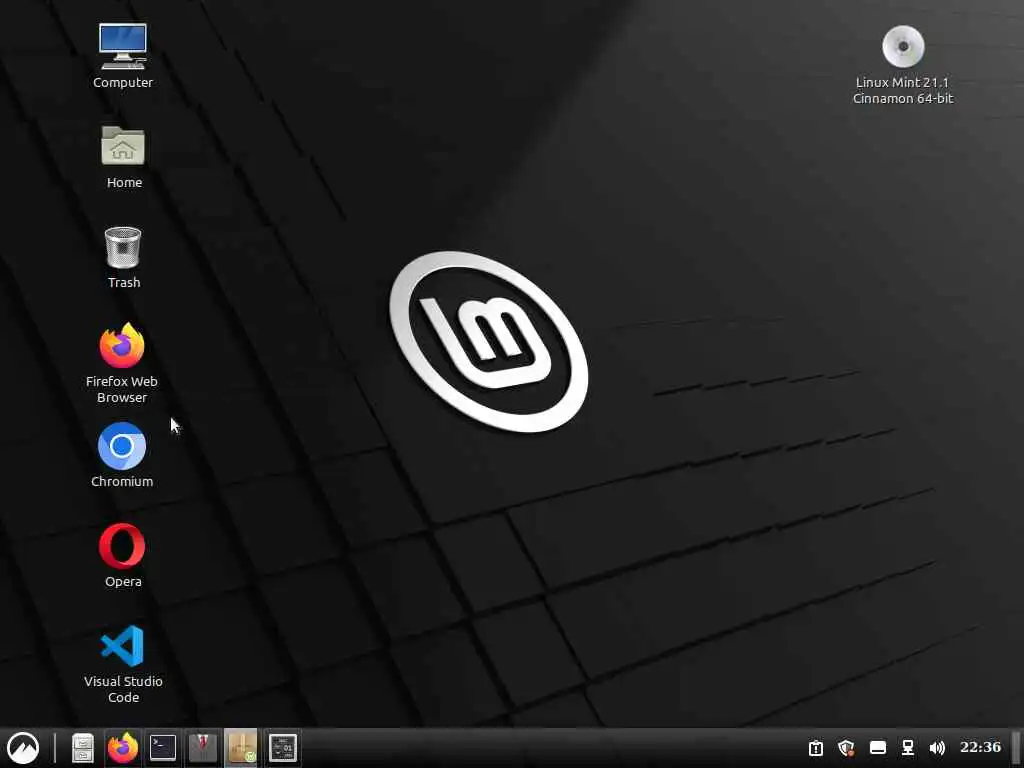Open the Terminal launcher in panel
The width and height of the screenshot is (1024, 768).
163,748
